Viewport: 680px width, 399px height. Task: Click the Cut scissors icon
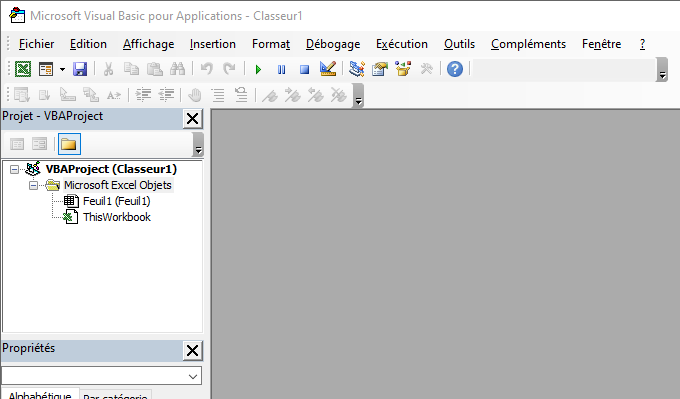[108, 69]
